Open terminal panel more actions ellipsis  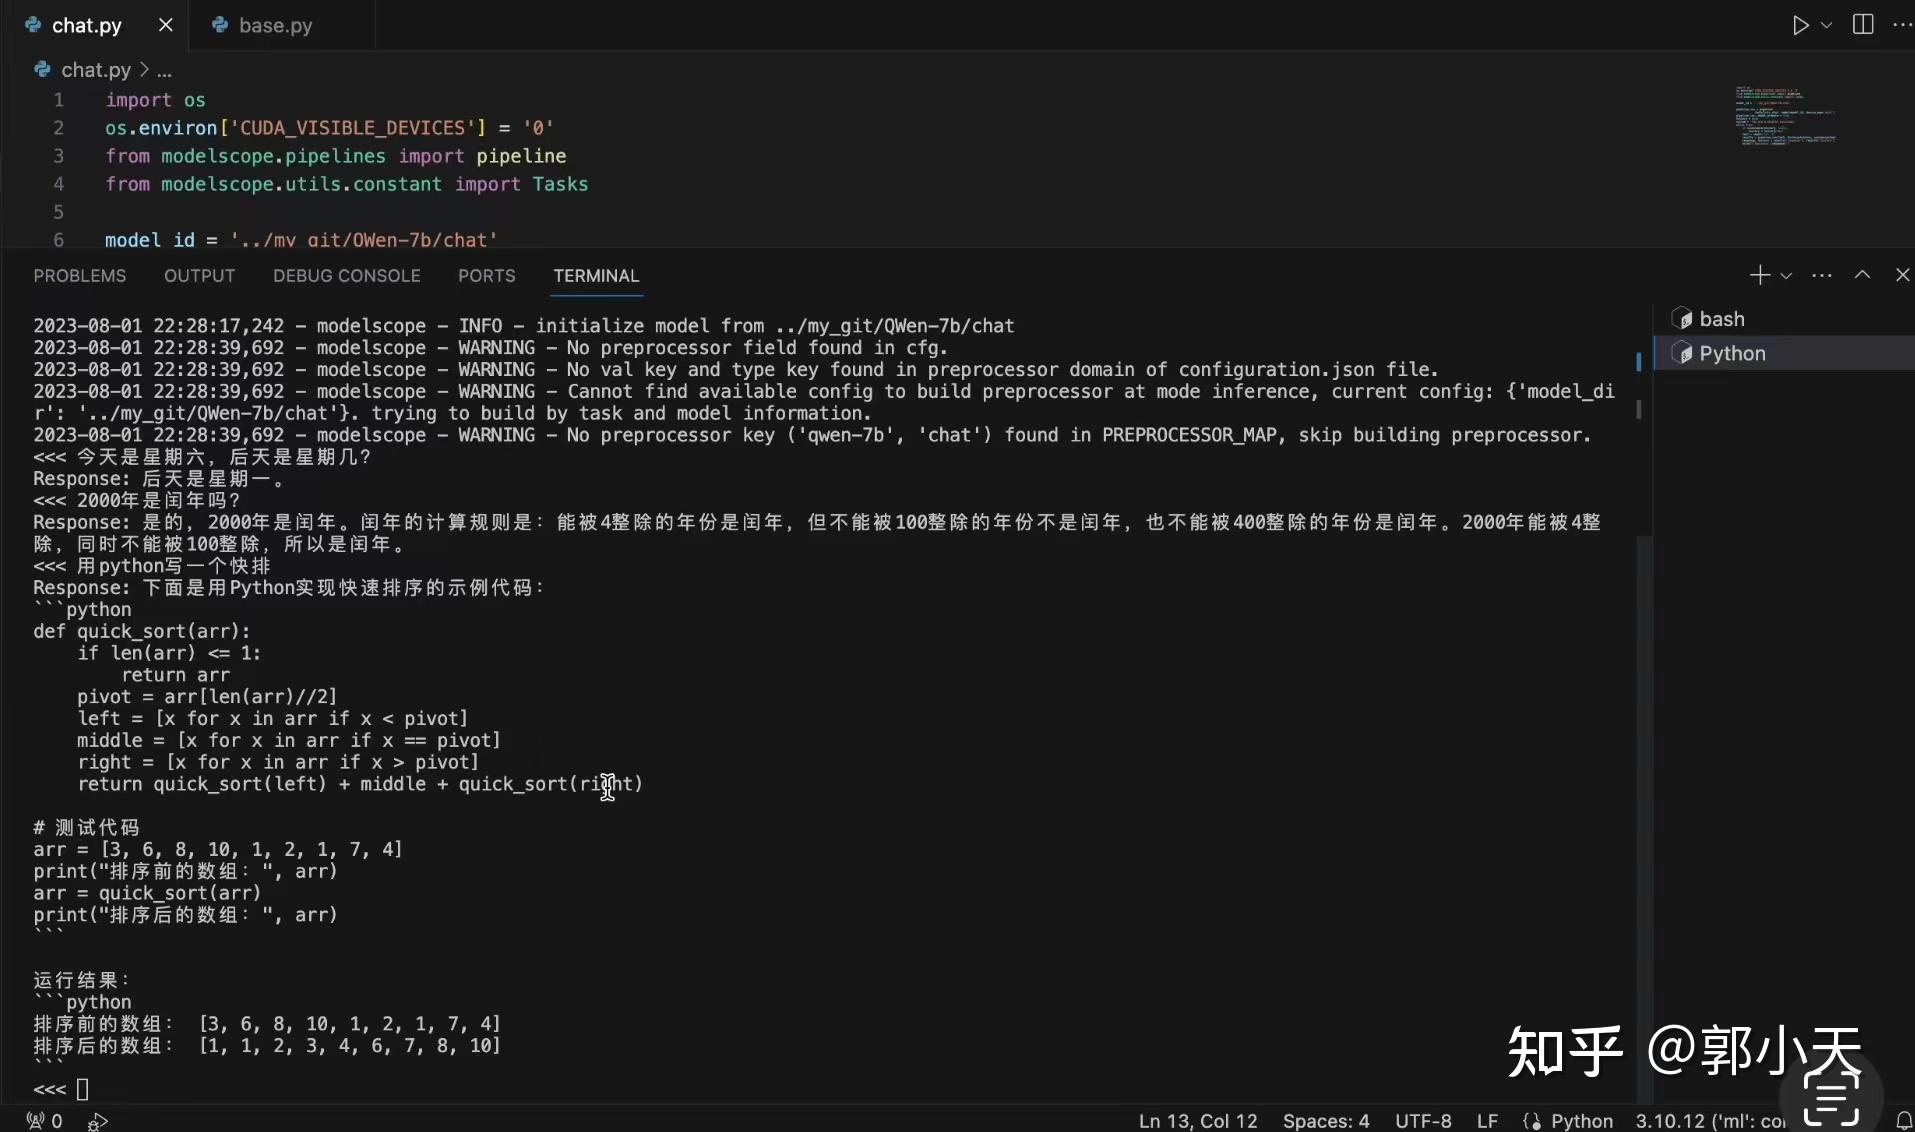pyautogui.click(x=1822, y=275)
